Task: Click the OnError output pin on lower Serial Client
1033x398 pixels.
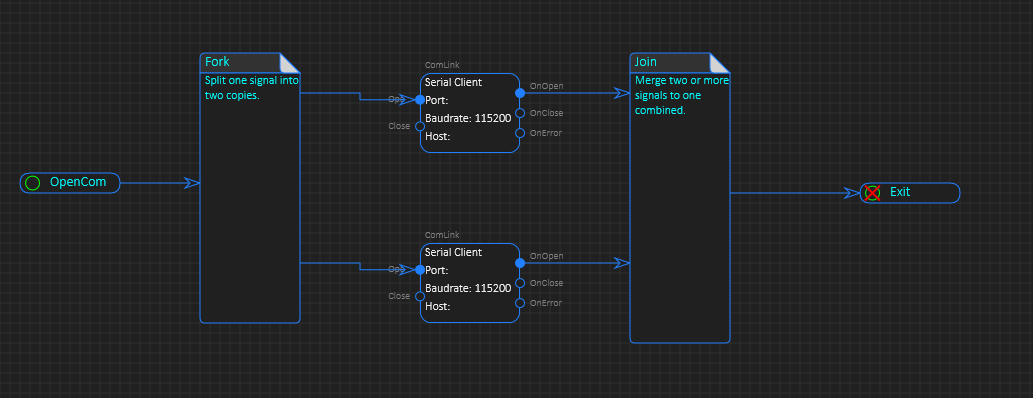Action: coord(520,303)
